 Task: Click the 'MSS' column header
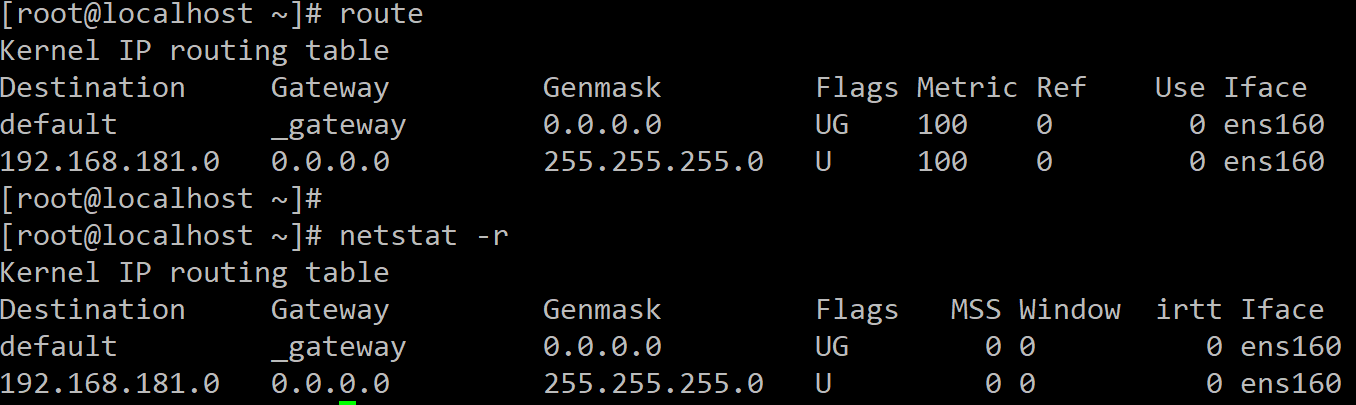click(976, 310)
